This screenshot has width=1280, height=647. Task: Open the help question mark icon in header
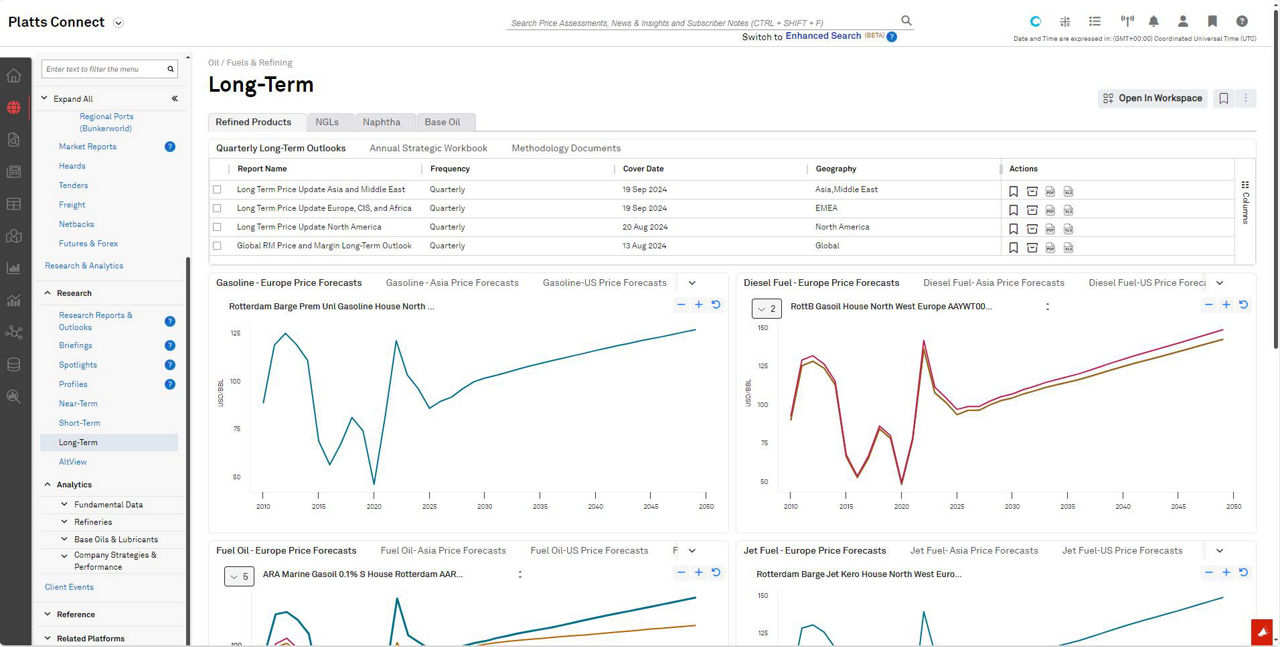coord(1241,21)
